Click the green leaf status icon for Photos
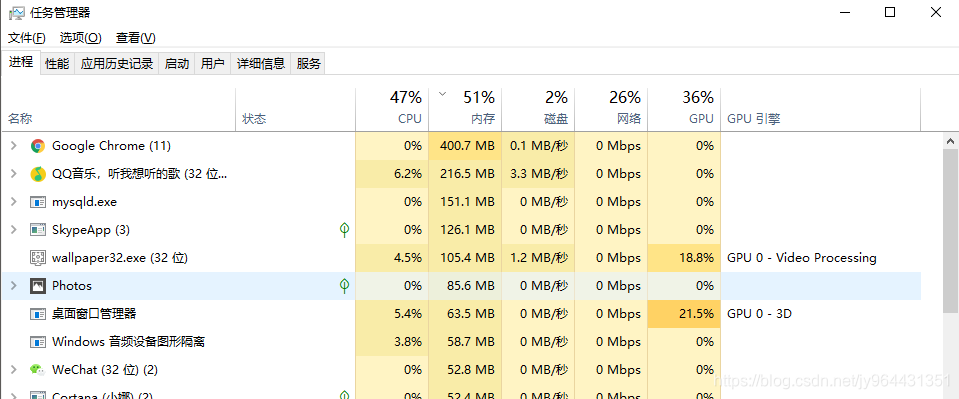This screenshot has height=399, width=959. point(344,286)
